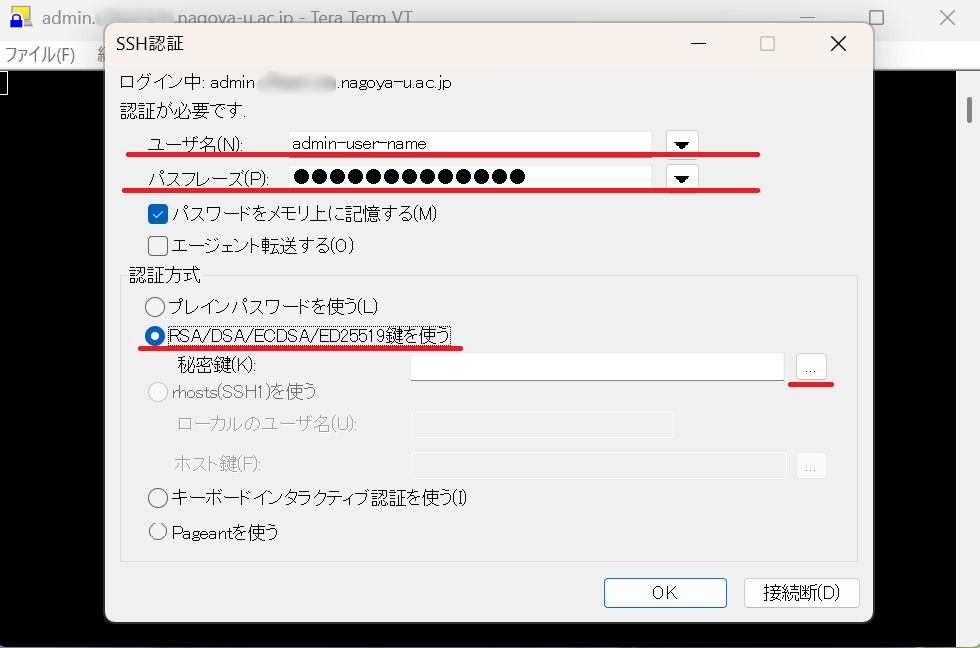Browse for private key with the ... button
This screenshot has height=648, width=980.
[811, 367]
